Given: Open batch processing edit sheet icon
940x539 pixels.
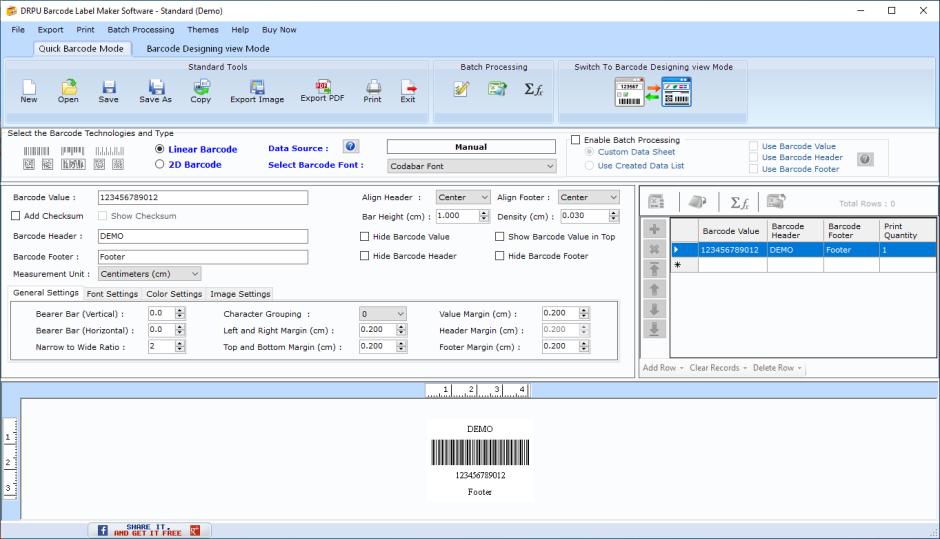Looking at the screenshot, I should coord(461,89).
